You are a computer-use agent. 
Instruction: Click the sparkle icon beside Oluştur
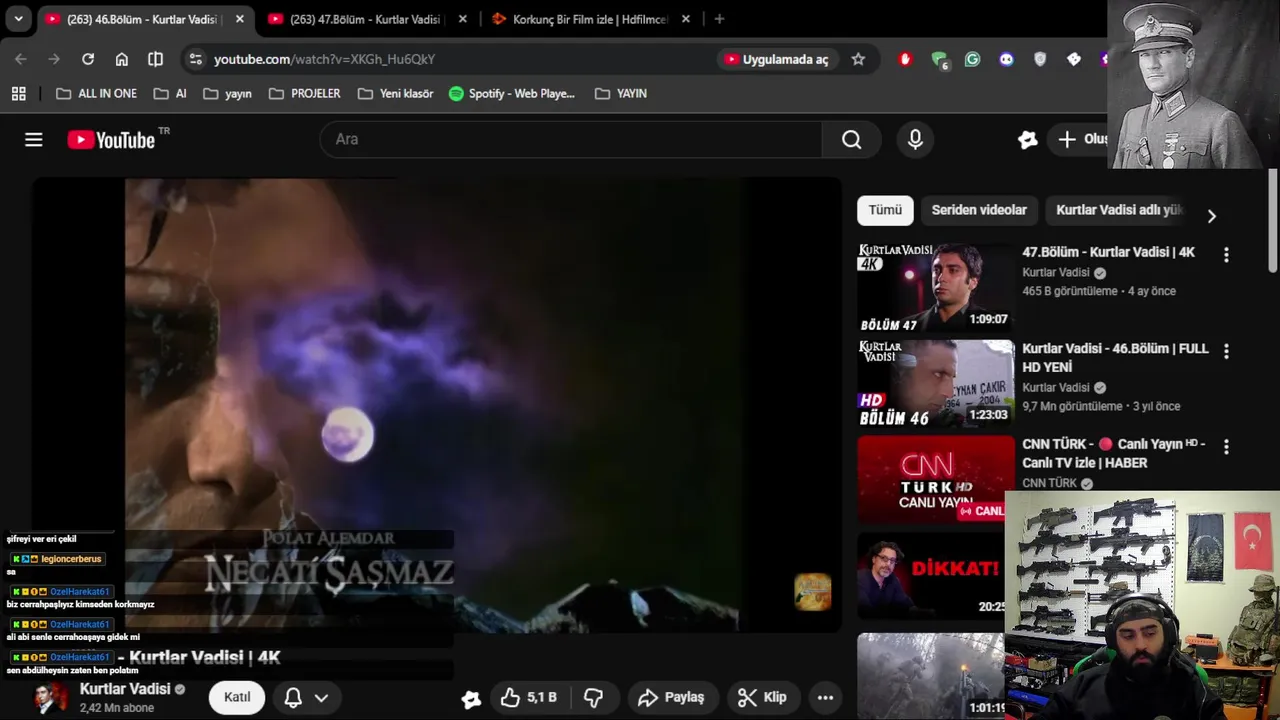coord(1027,140)
